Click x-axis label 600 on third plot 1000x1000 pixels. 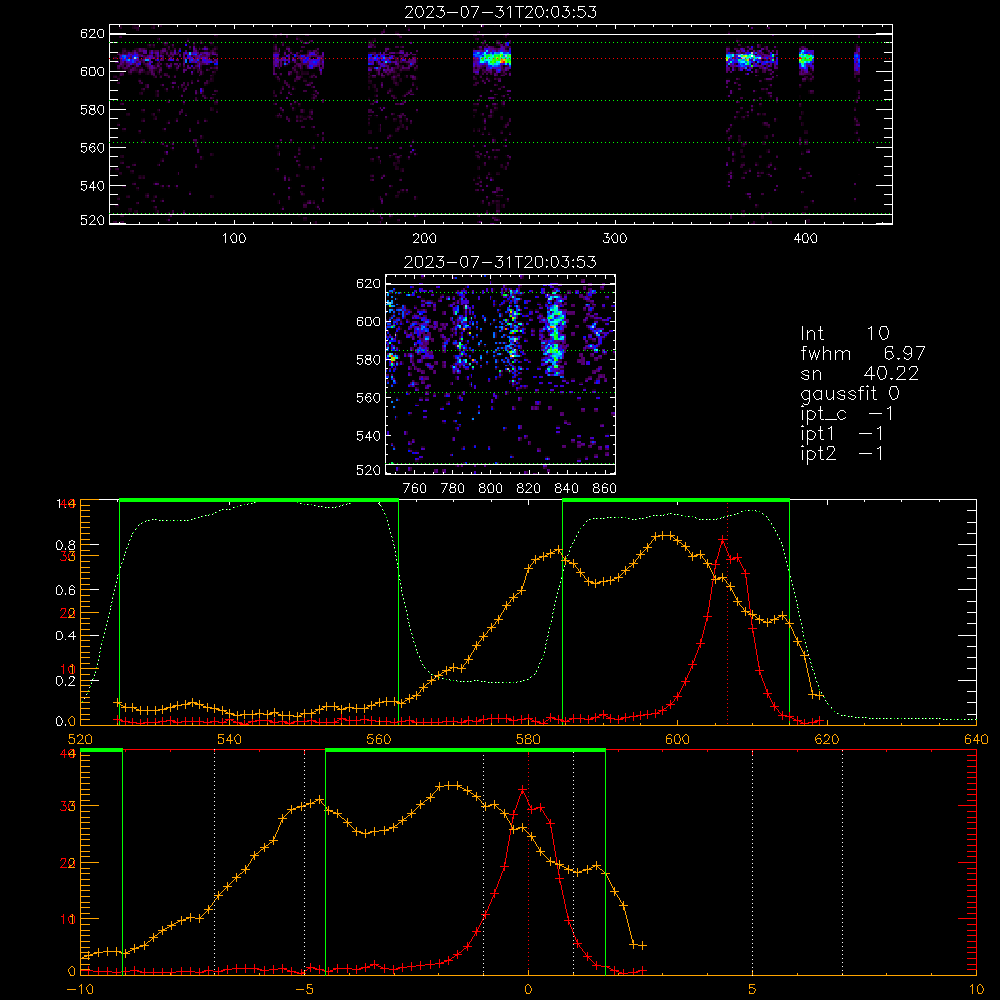coord(677,739)
